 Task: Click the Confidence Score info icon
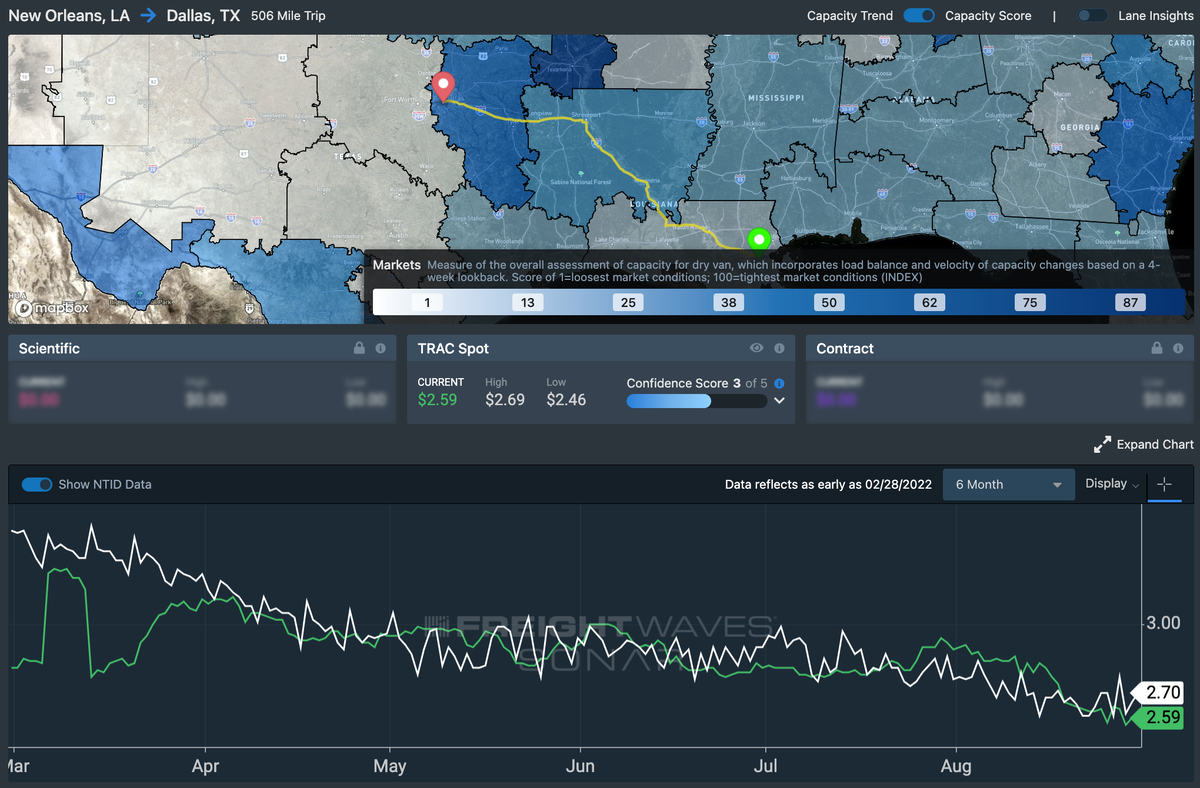pyautogui.click(x=779, y=383)
